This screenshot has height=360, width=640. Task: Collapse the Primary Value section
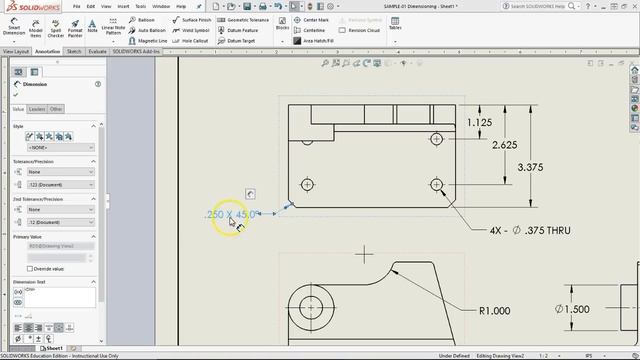93,237
